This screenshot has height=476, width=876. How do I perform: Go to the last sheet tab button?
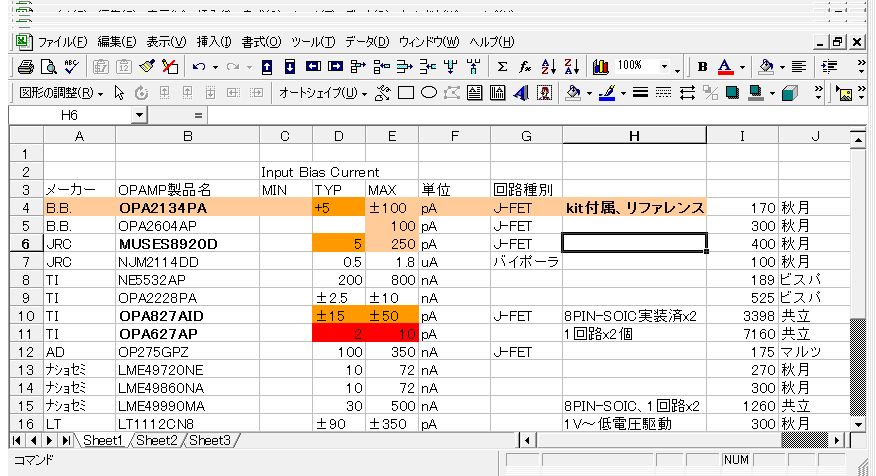click(x=66, y=440)
